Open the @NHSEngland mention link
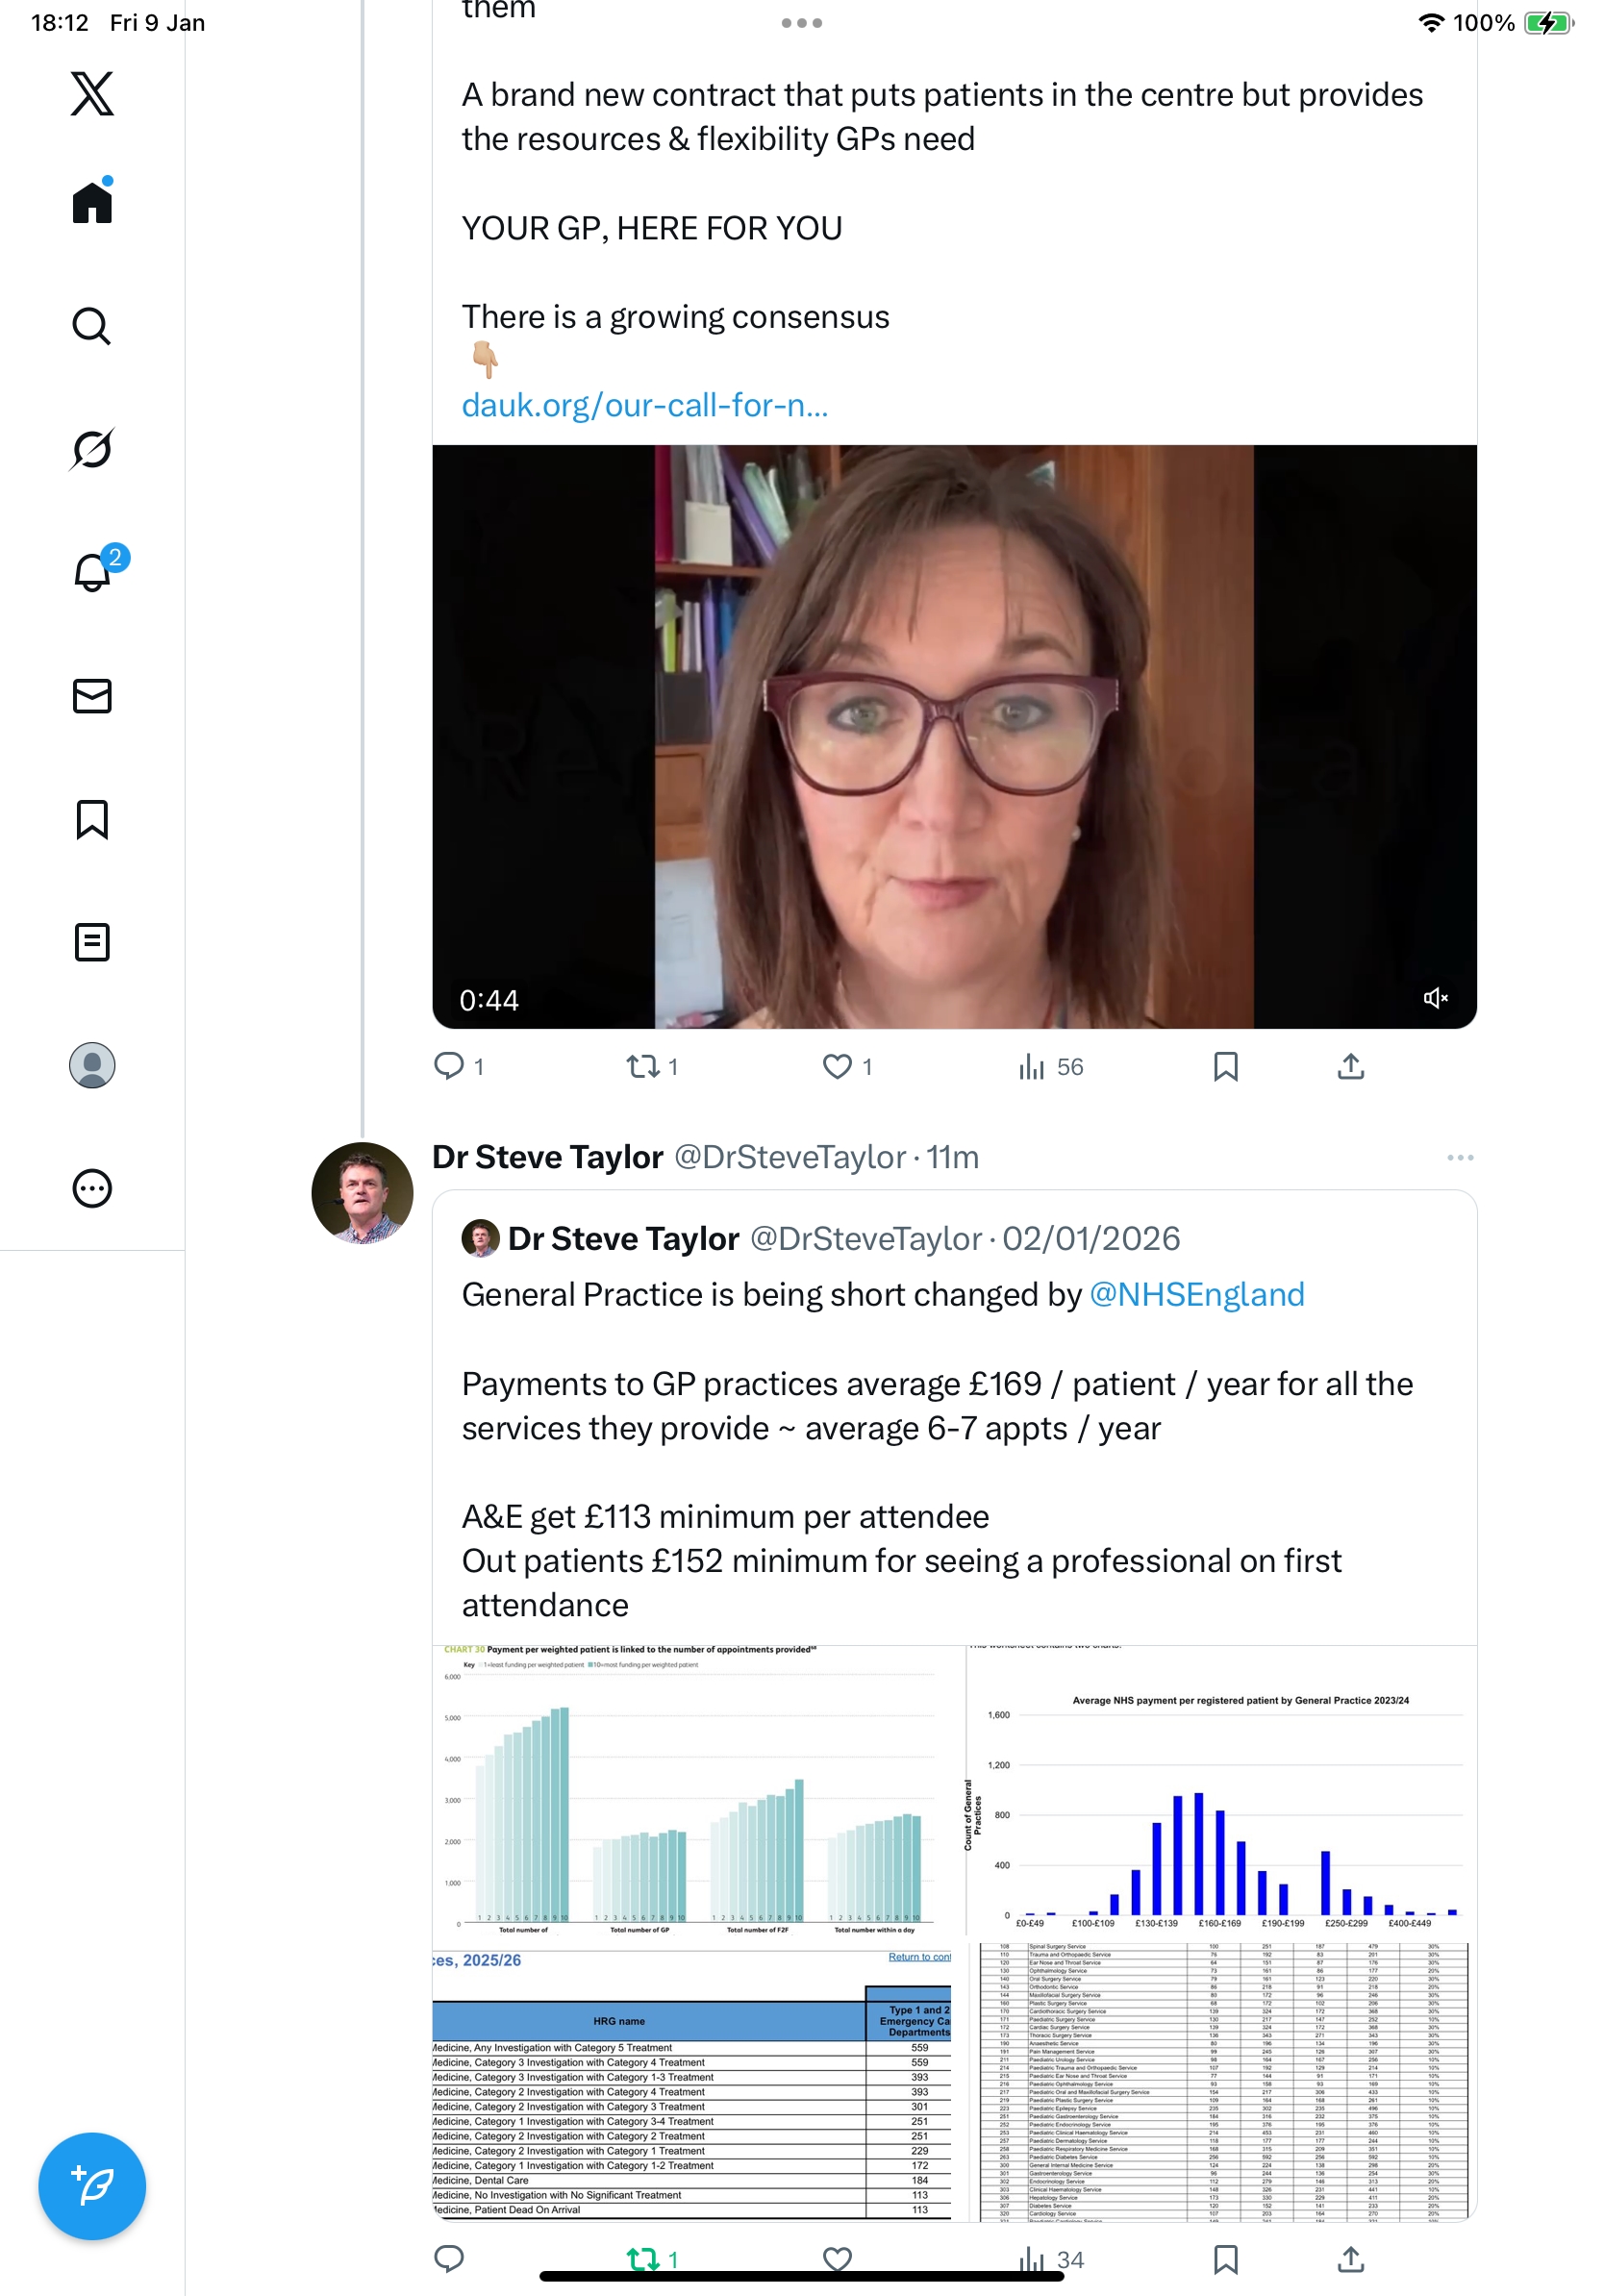Image resolution: width=1604 pixels, height=2296 pixels. click(1196, 1294)
